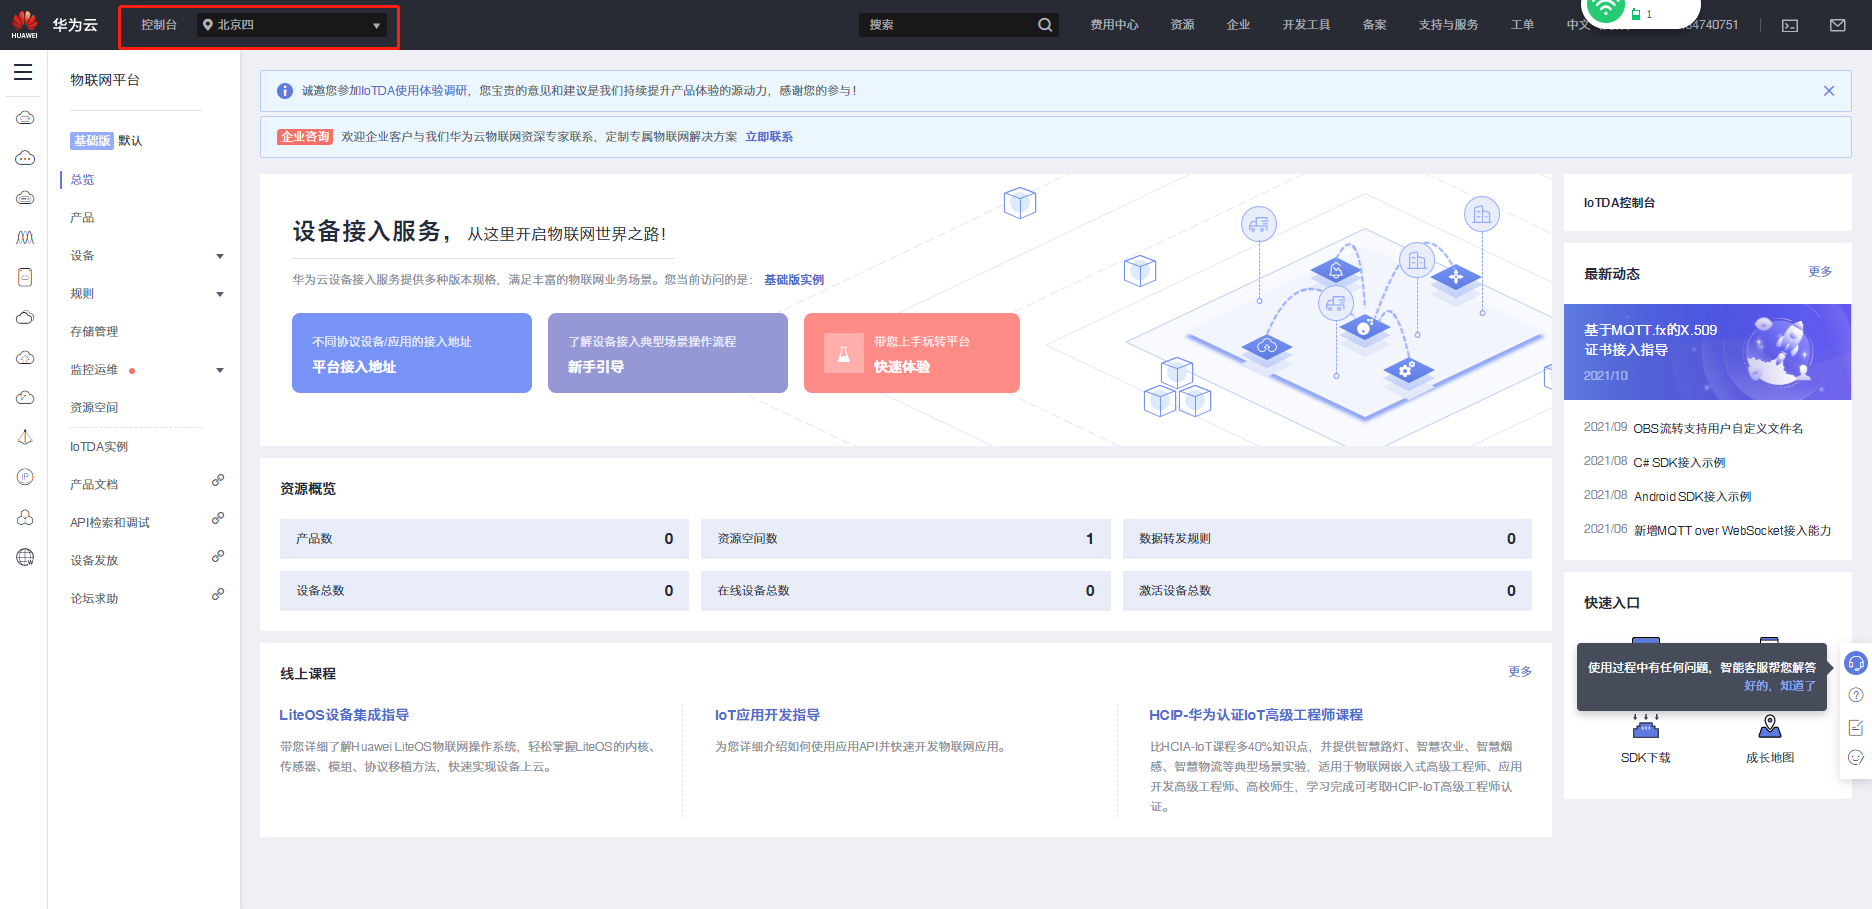Open the IoT应用开发指导 course
The image size is (1872, 909).
(767, 715)
